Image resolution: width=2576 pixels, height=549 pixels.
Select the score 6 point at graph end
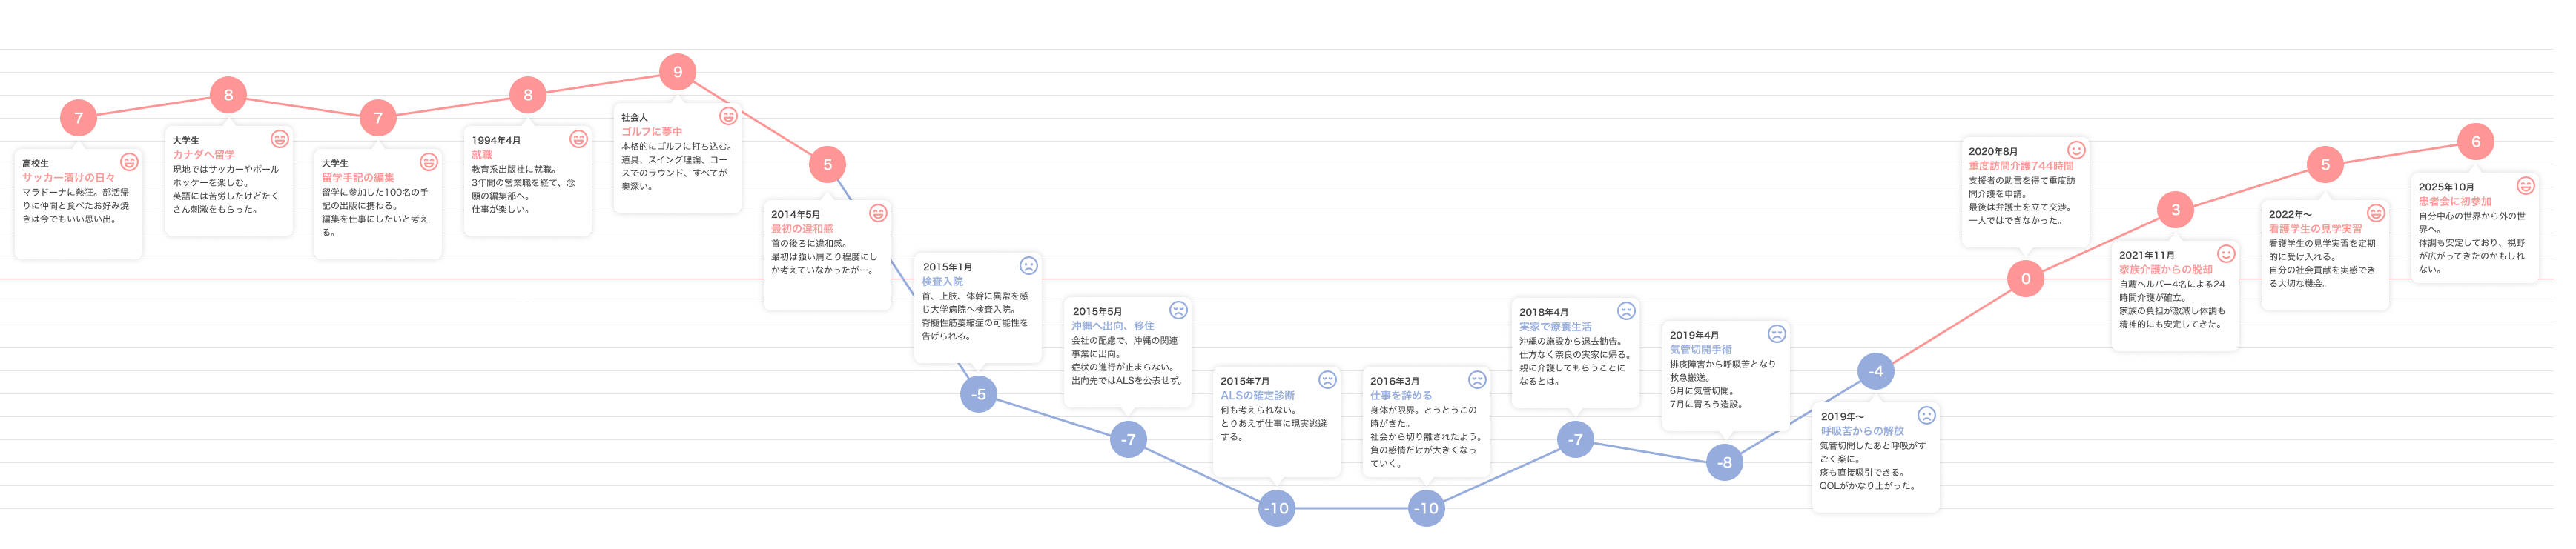[2475, 142]
